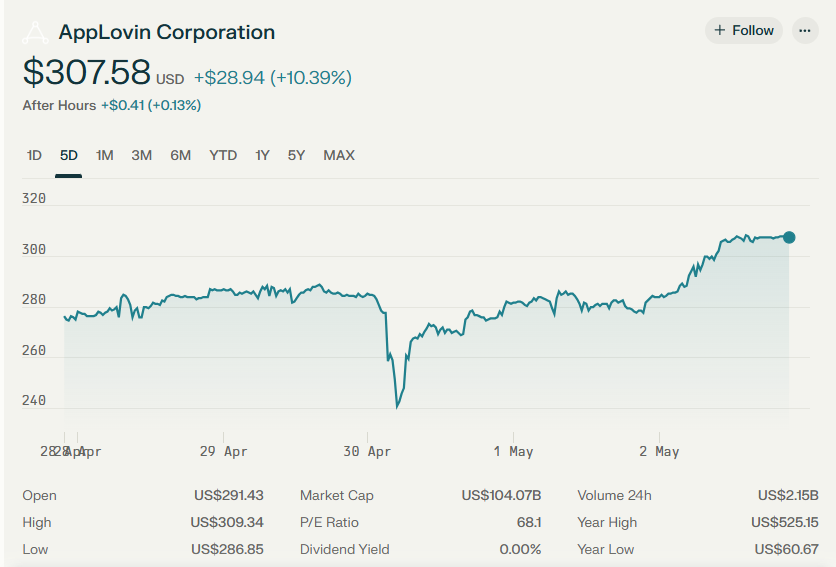This screenshot has width=836, height=567.
Task: Click the latest price dot on chart
Action: pos(789,237)
